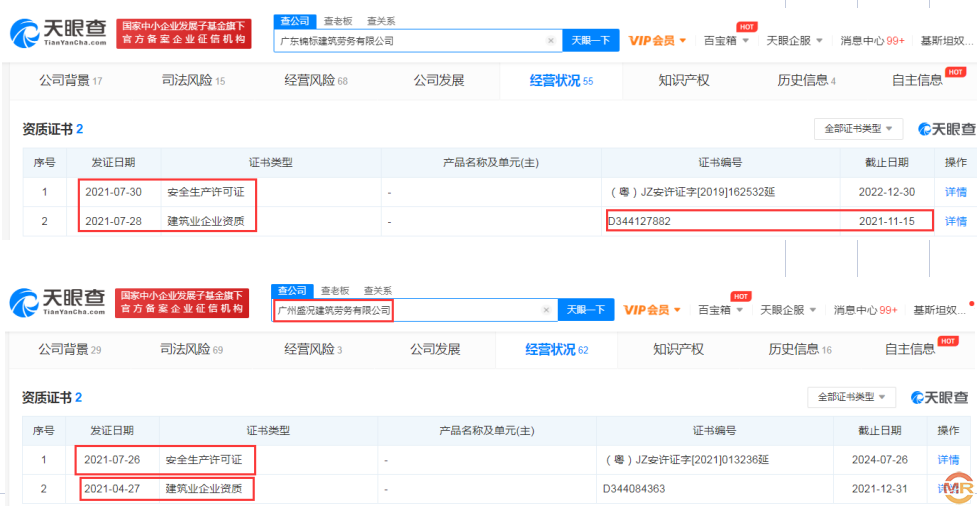Open 司法风险 15 tab

[193, 80]
